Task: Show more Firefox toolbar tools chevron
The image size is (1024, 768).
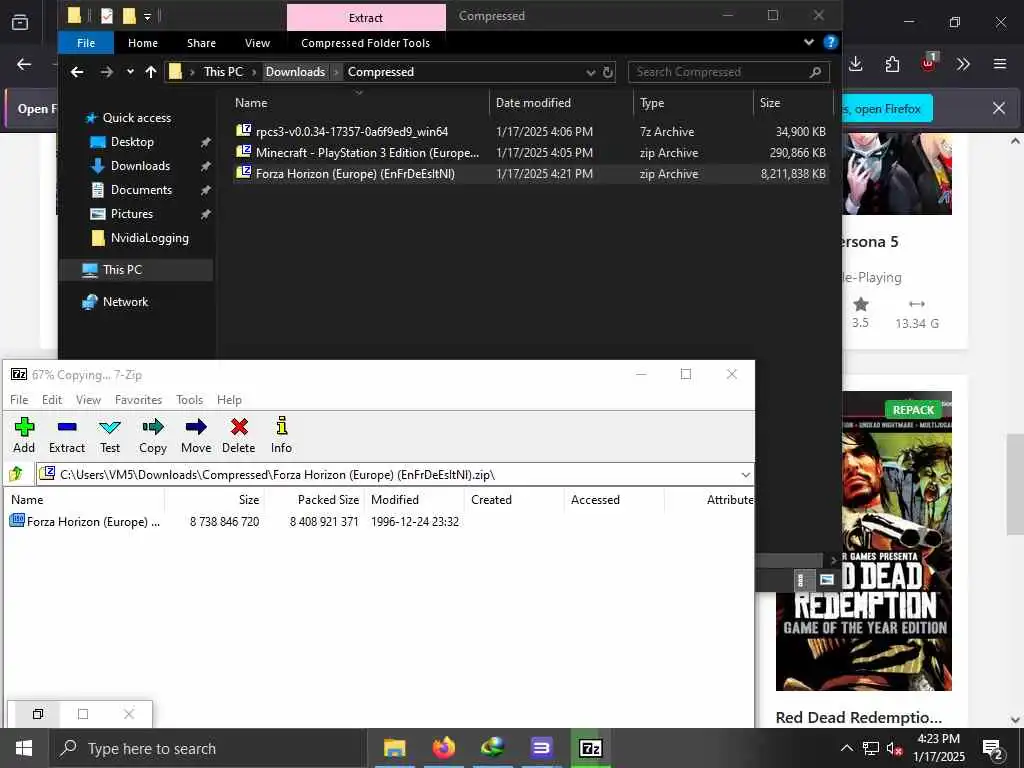Action: point(963,64)
